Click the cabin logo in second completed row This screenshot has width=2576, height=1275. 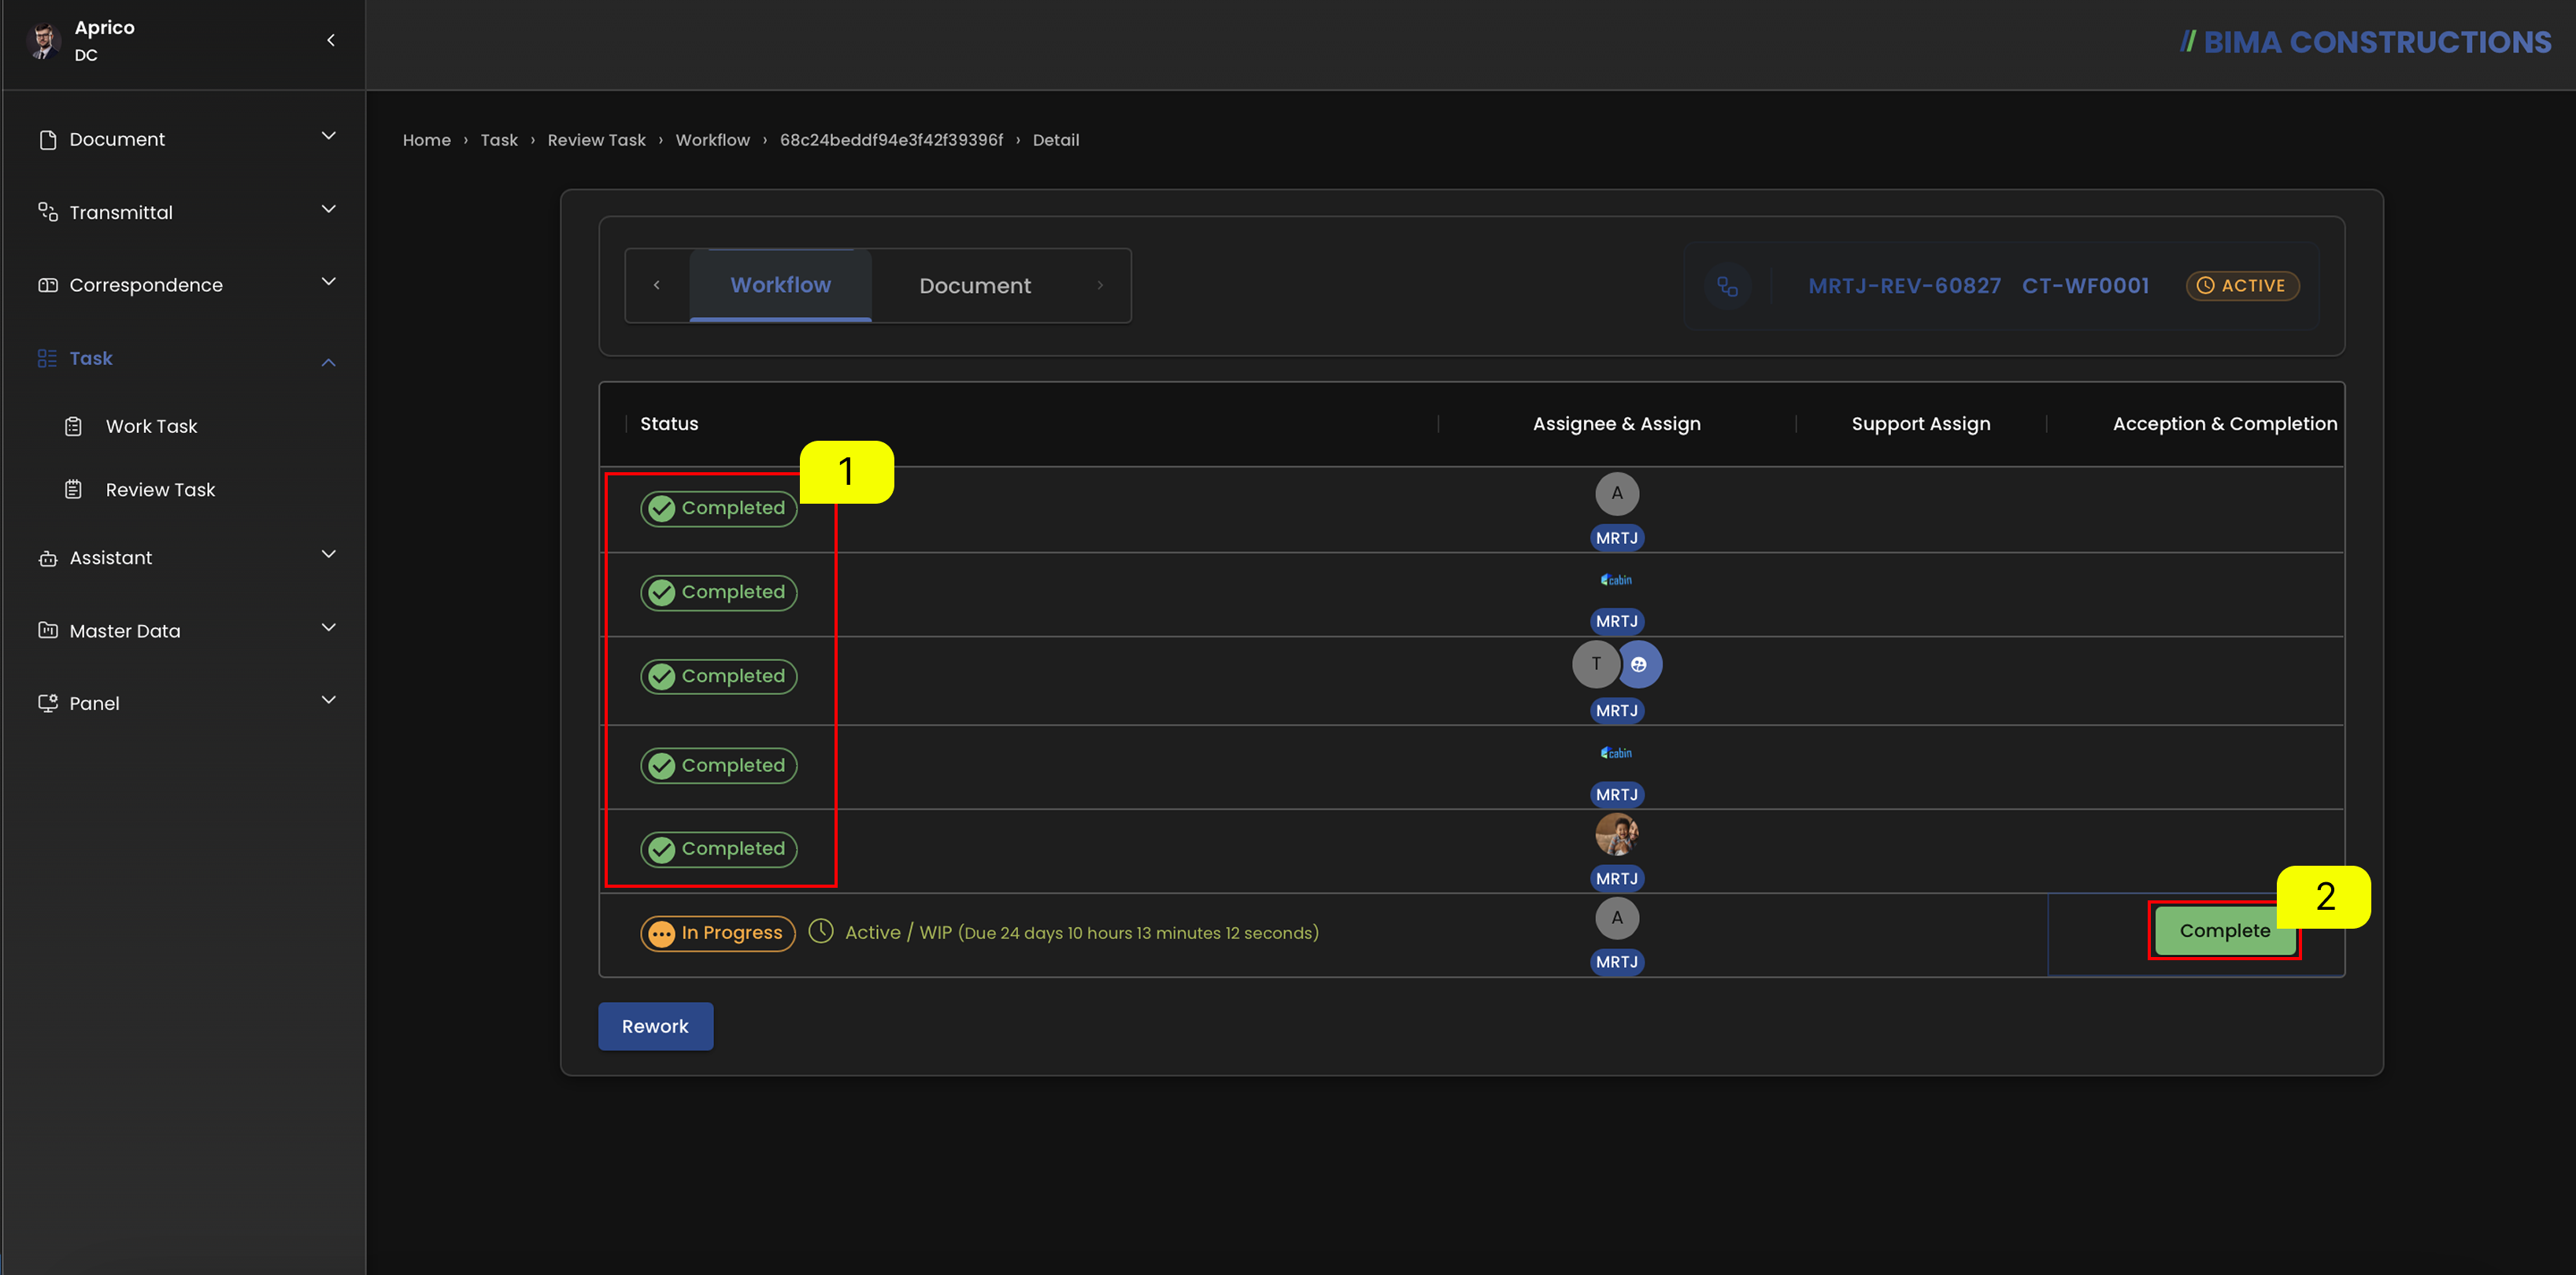(1616, 580)
